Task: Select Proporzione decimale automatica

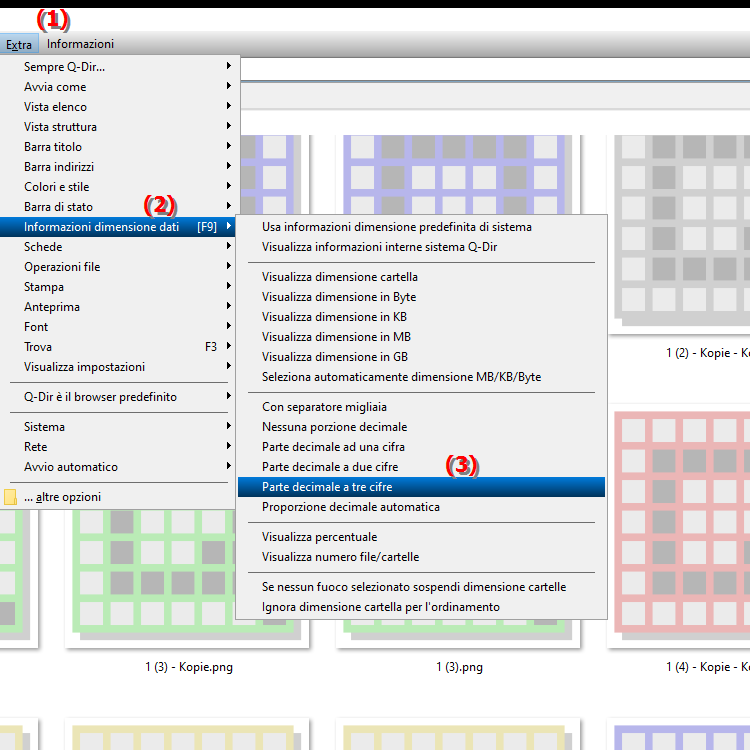Action: 421,507
